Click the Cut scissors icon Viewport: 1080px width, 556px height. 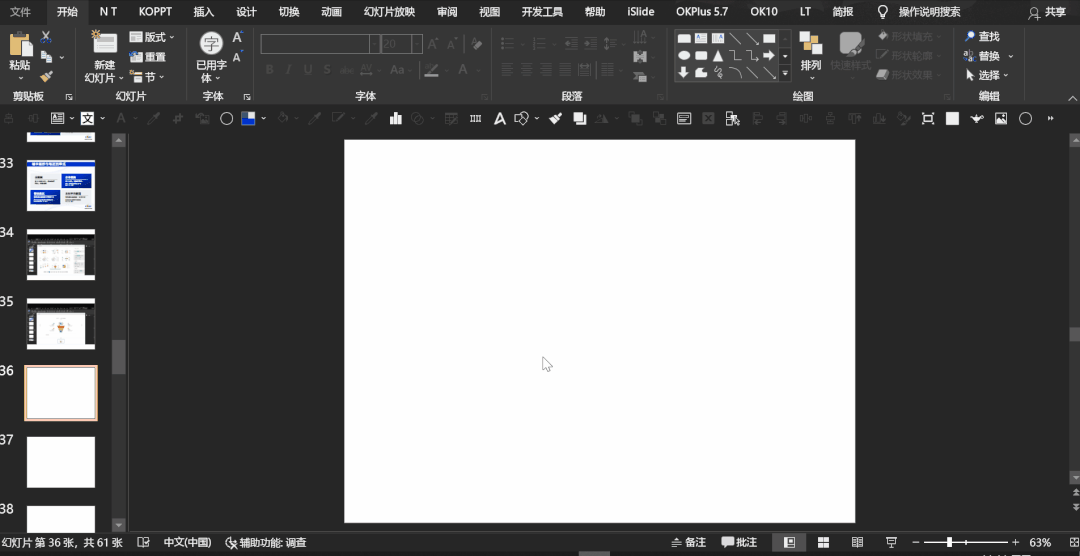tap(46, 37)
